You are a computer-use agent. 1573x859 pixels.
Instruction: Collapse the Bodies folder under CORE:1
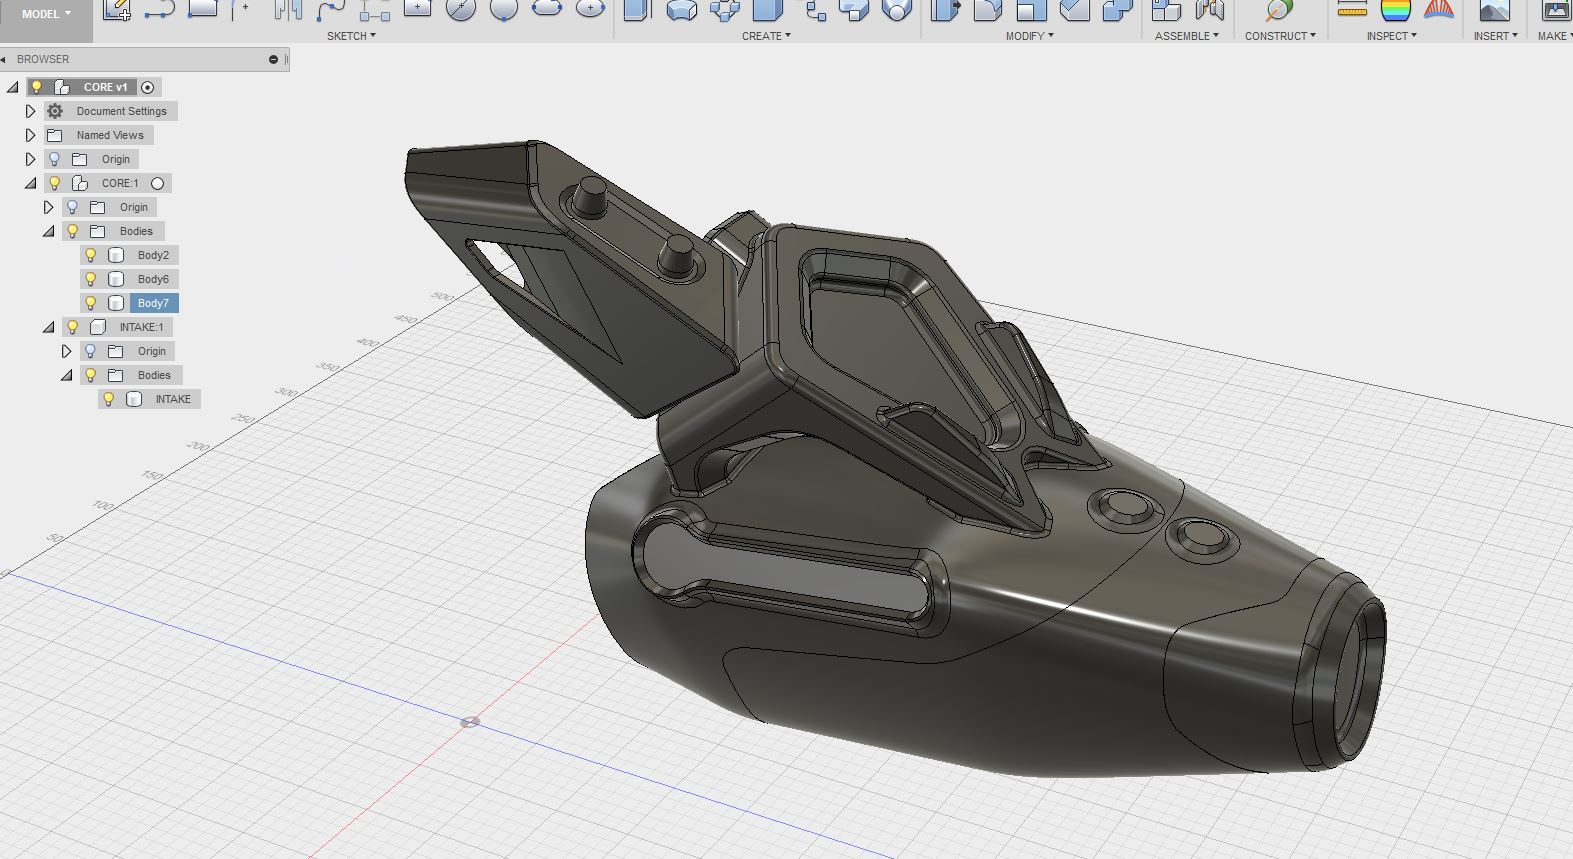click(x=48, y=231)
